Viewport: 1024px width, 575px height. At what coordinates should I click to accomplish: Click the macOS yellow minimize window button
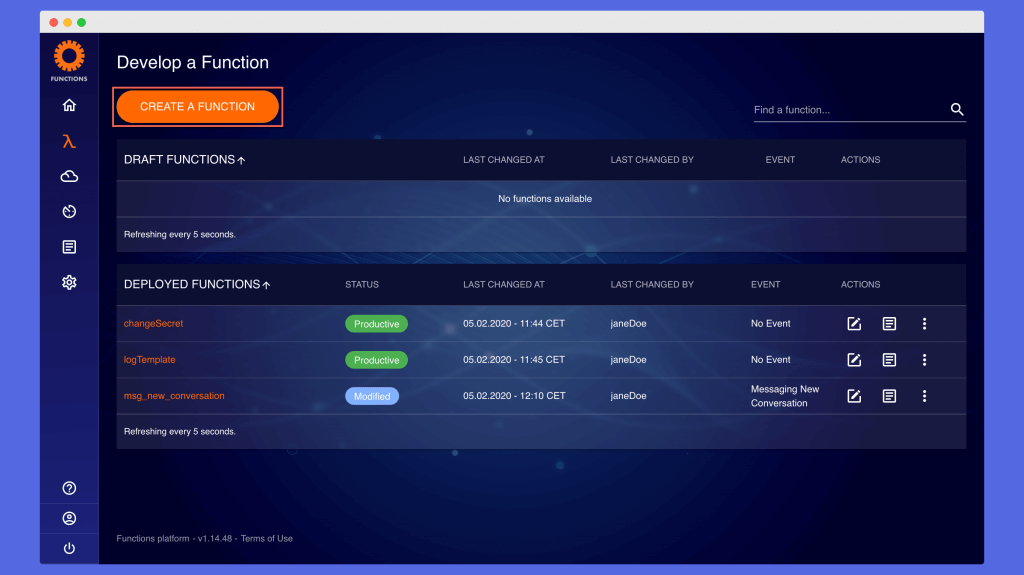tap(67, 22)
